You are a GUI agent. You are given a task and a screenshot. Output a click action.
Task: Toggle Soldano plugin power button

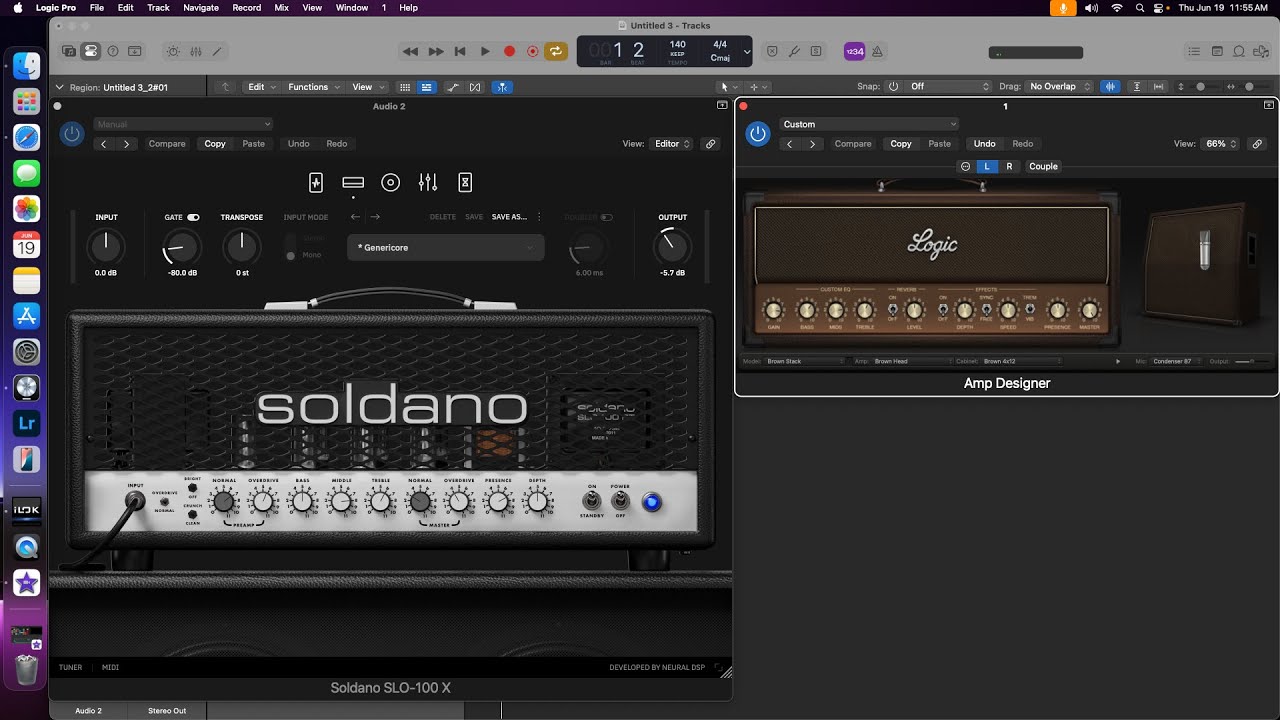72,133
